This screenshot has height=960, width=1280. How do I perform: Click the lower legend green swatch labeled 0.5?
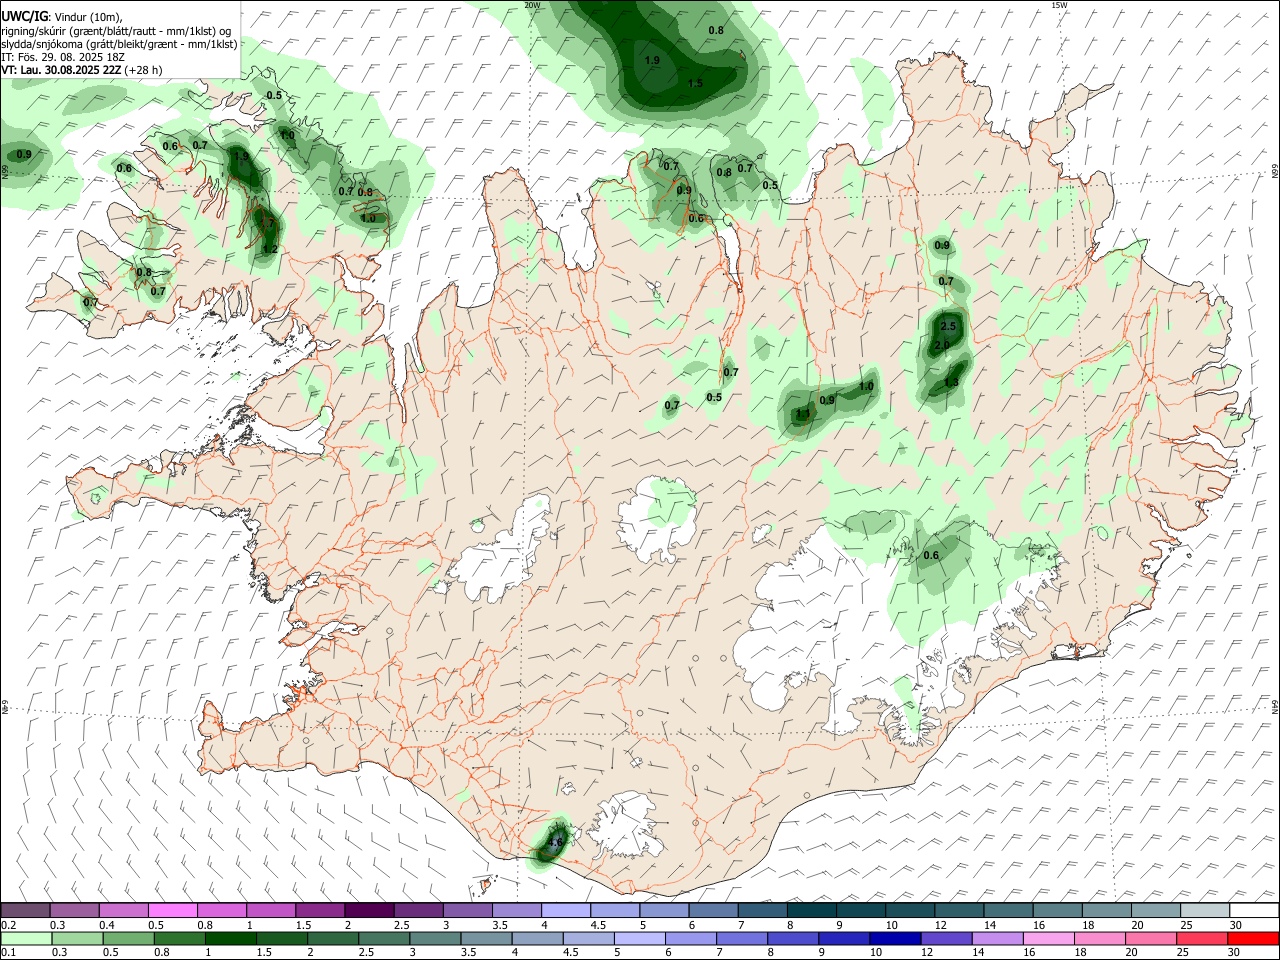coord(129,939)
